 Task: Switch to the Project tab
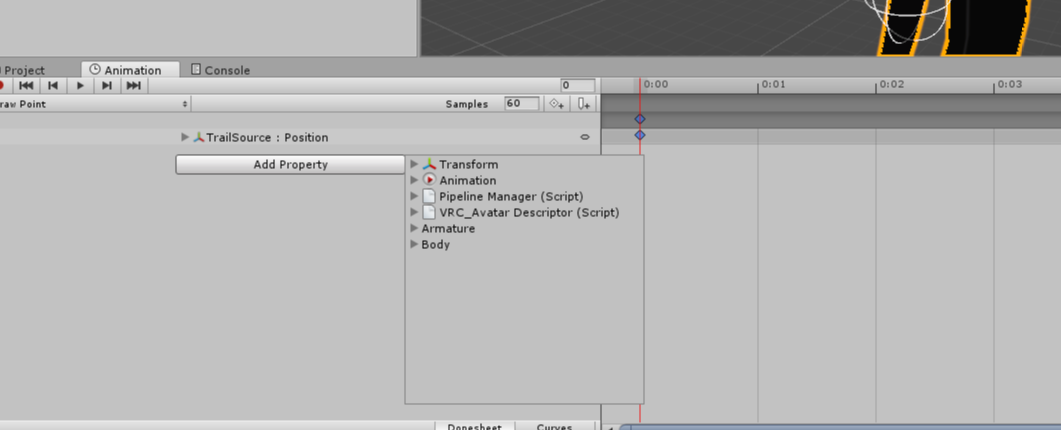point(22,70)
